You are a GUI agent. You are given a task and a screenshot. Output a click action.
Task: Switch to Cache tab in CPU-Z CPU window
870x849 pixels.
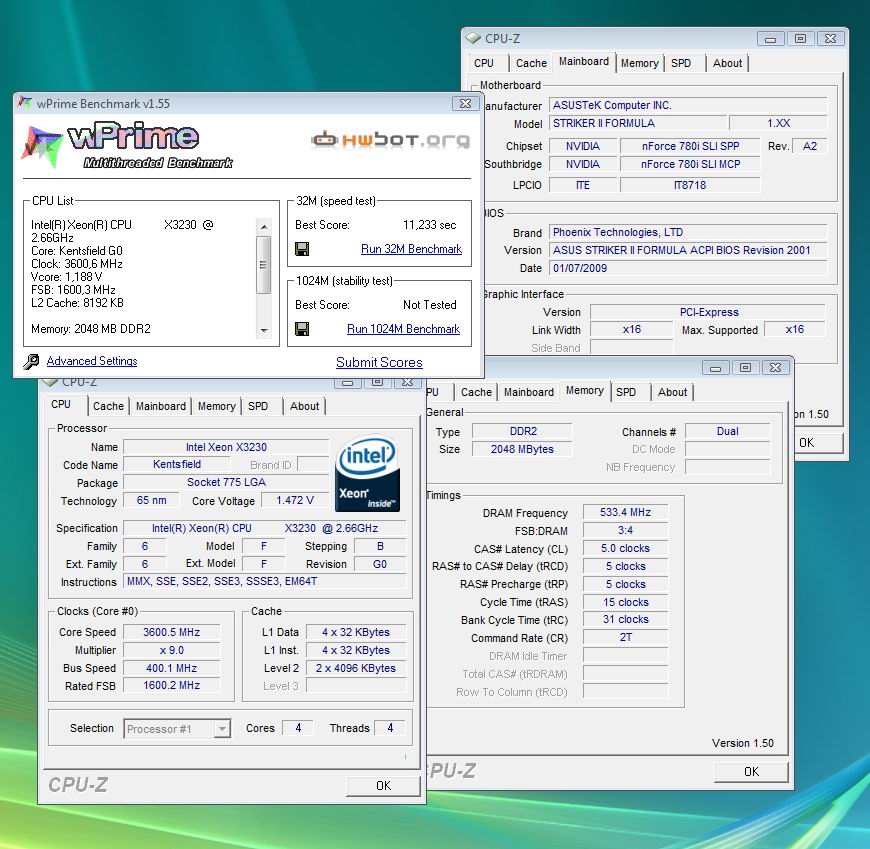(108, 406)
